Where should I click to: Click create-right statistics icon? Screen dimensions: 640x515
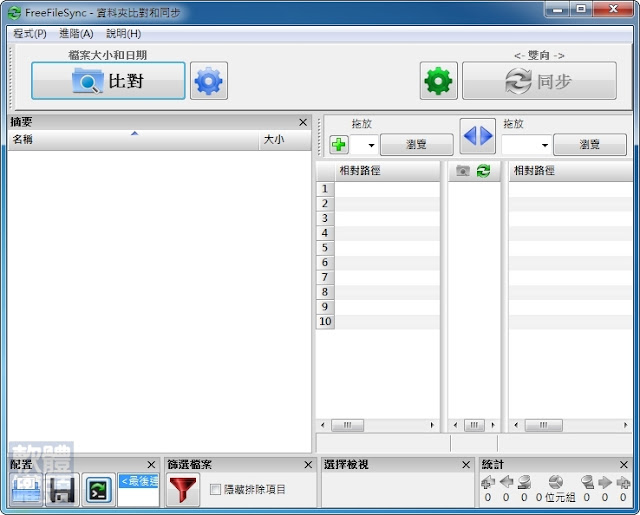click(623, 482)
